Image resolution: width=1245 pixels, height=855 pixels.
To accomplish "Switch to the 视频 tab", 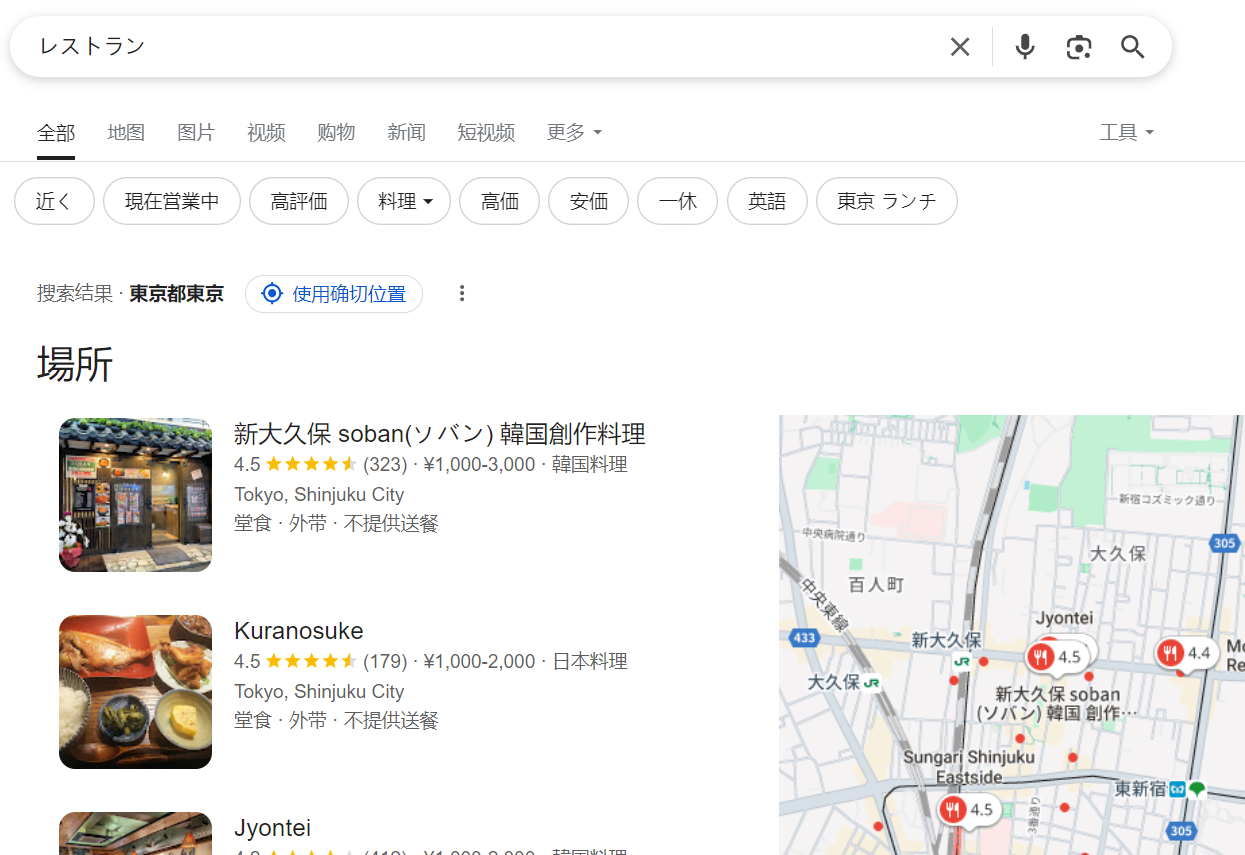I will click(x=266, y=132).
